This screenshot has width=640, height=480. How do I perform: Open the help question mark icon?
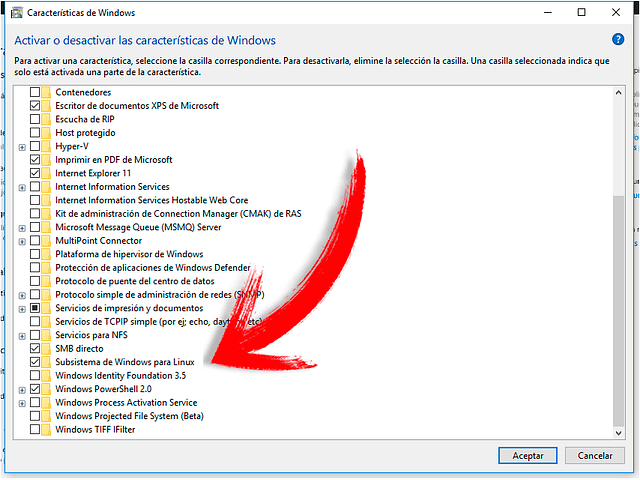(x=618, y=40)
